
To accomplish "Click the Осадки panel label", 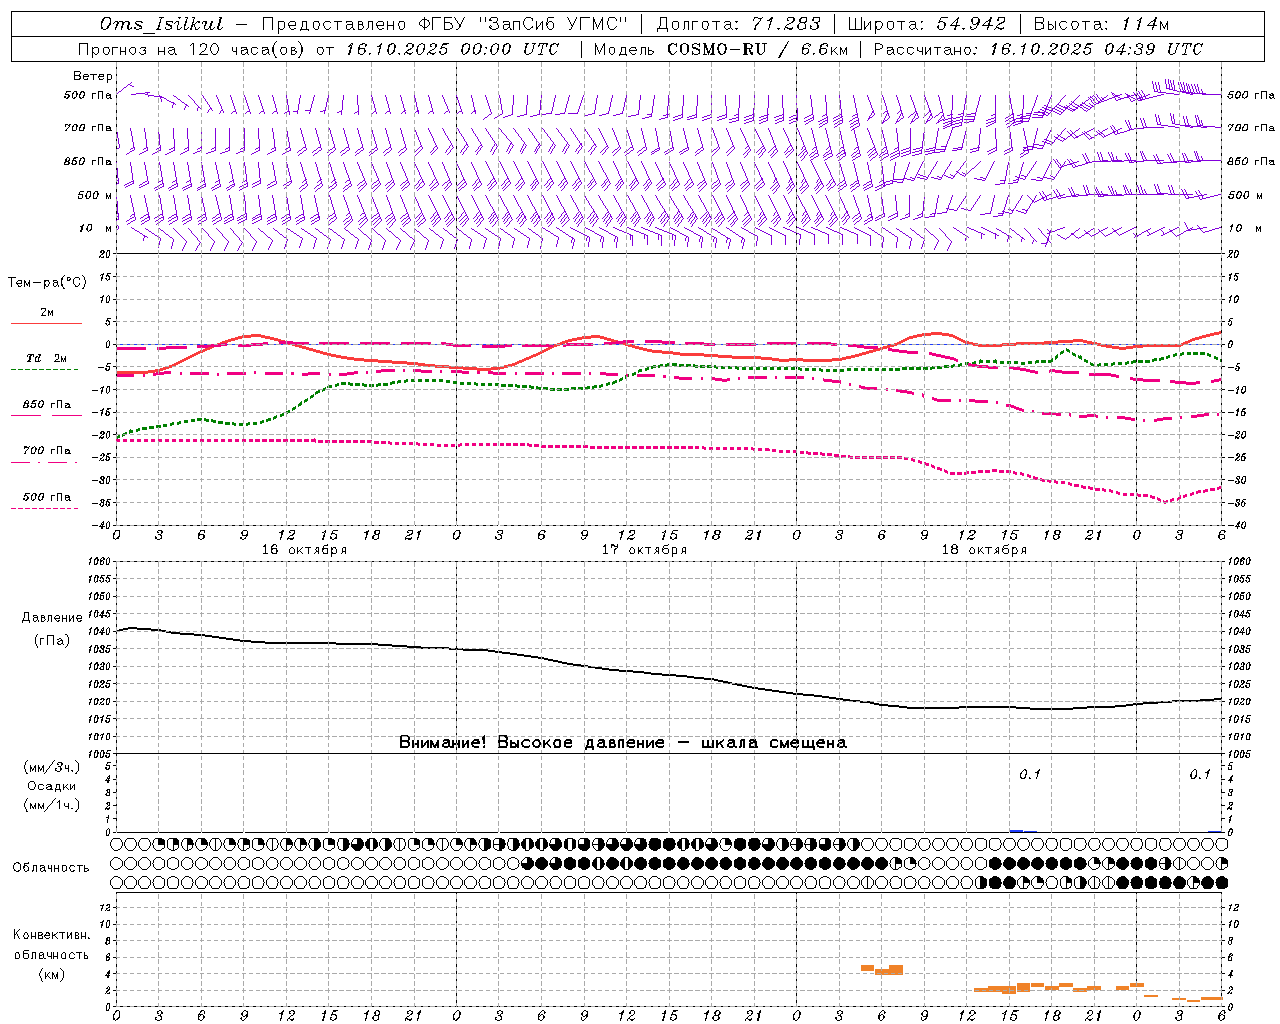I will point(51,786).
